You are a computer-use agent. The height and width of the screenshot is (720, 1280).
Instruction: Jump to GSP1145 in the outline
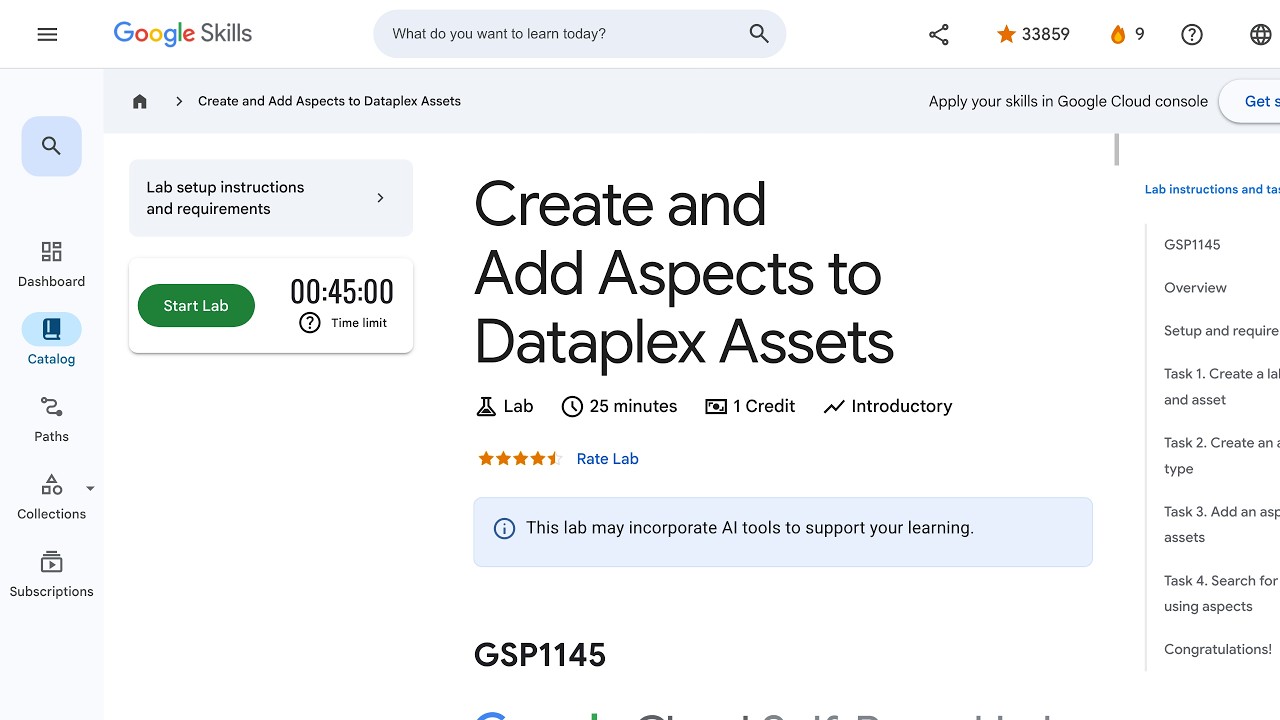(x=1192, y=244)
